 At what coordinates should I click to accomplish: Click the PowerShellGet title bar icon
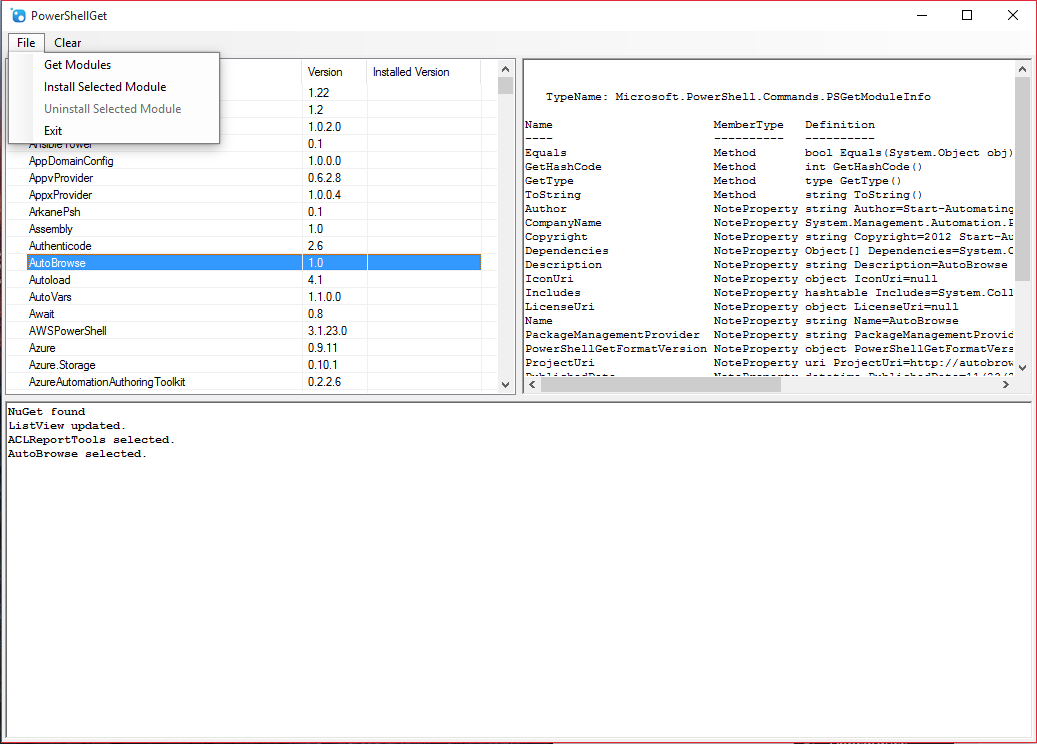pyautogui.click(x=19, y=15)
